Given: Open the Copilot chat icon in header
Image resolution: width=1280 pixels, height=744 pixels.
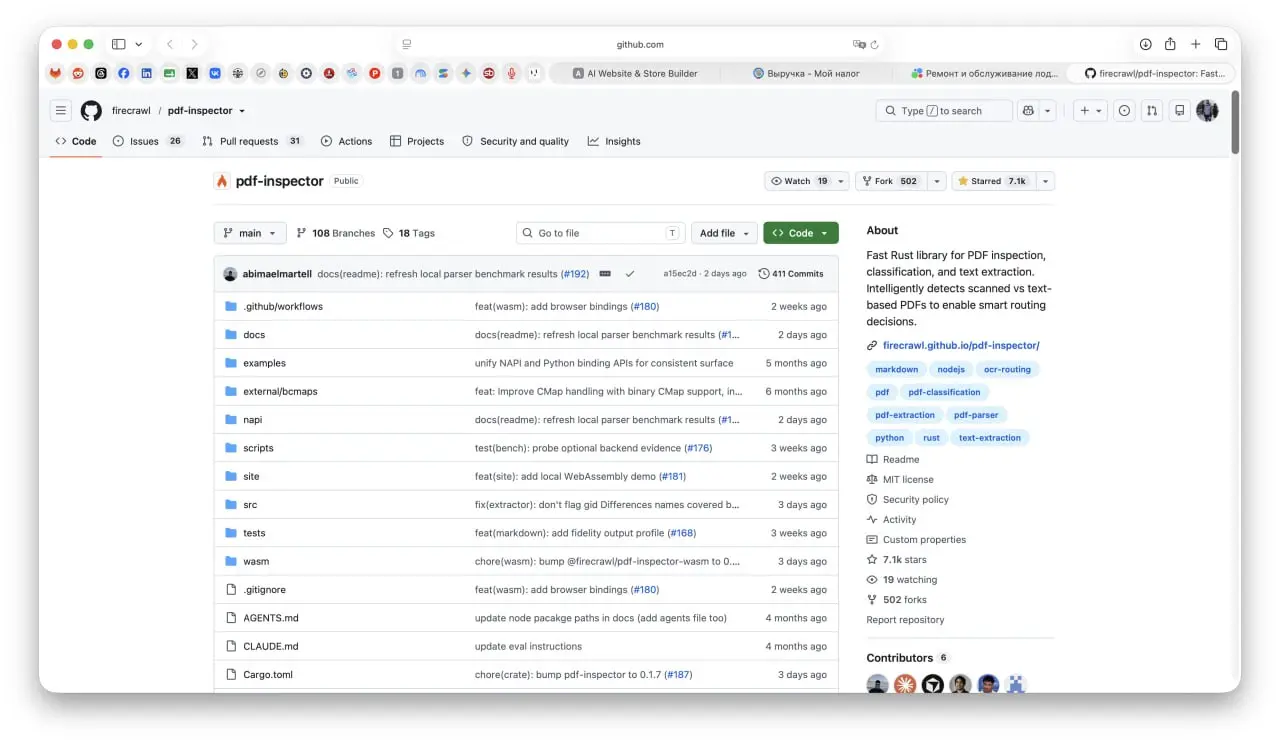Looking at the screenshot, I should click(x=1028, y=111).
